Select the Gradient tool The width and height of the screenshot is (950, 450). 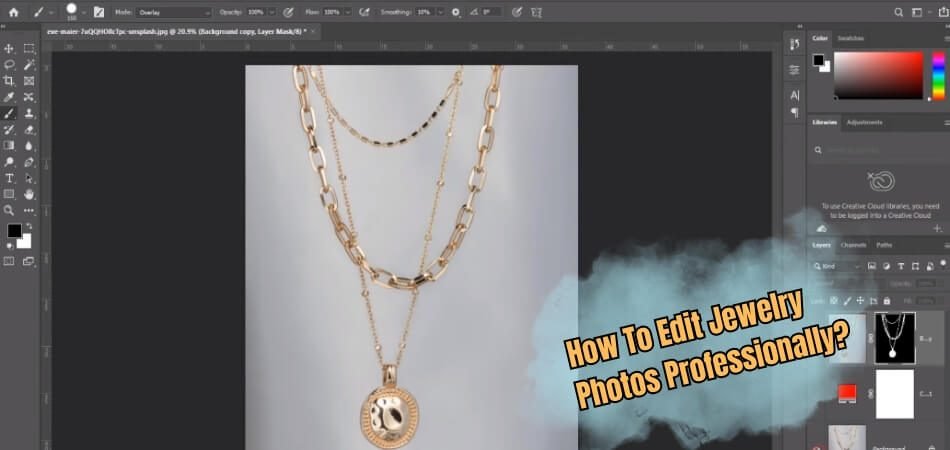9,145
